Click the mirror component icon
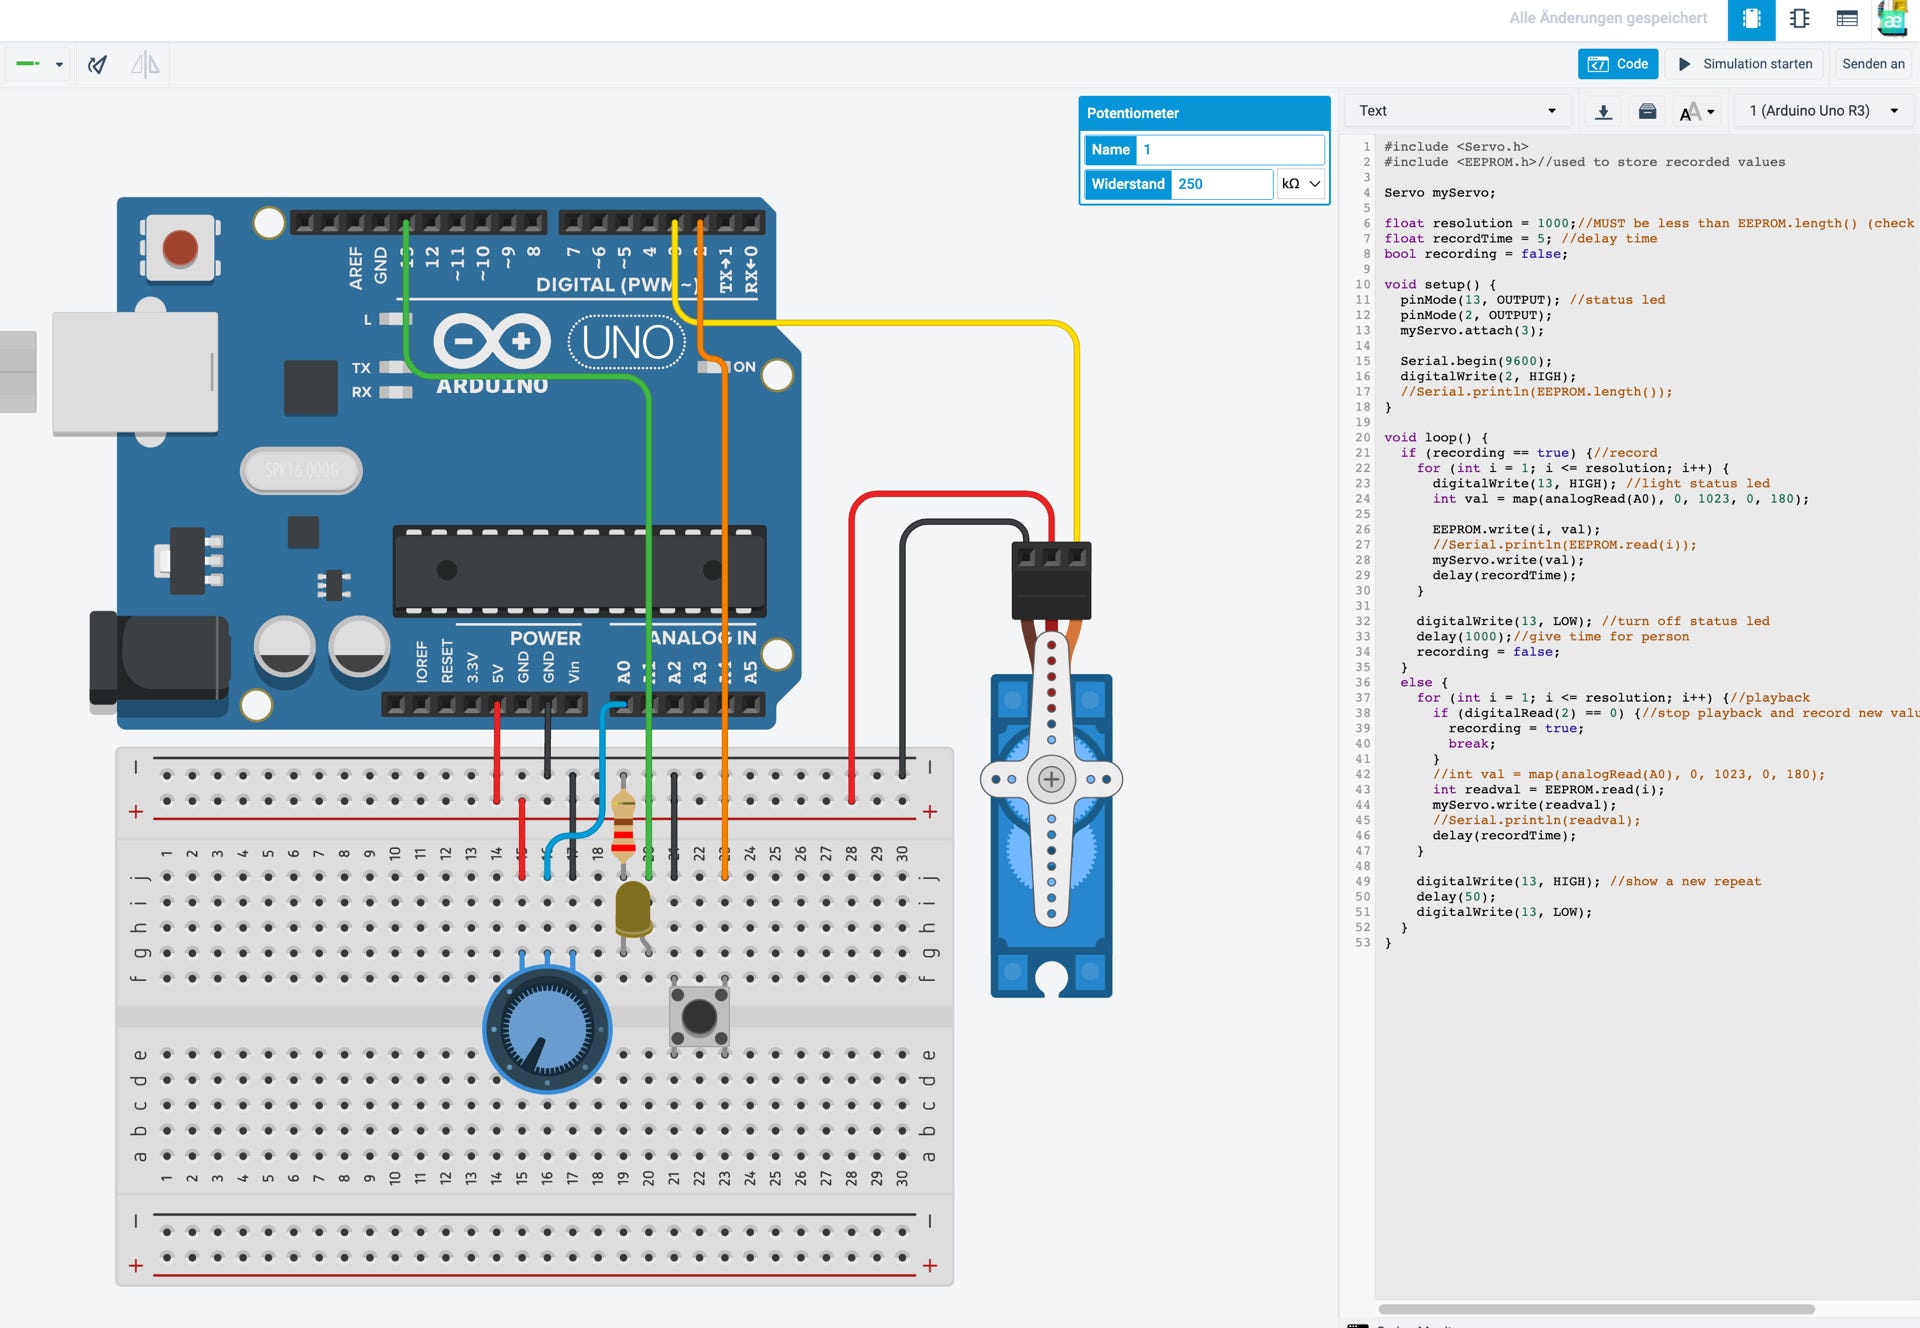1920x1328 pixels. click(x=145, y=65)
